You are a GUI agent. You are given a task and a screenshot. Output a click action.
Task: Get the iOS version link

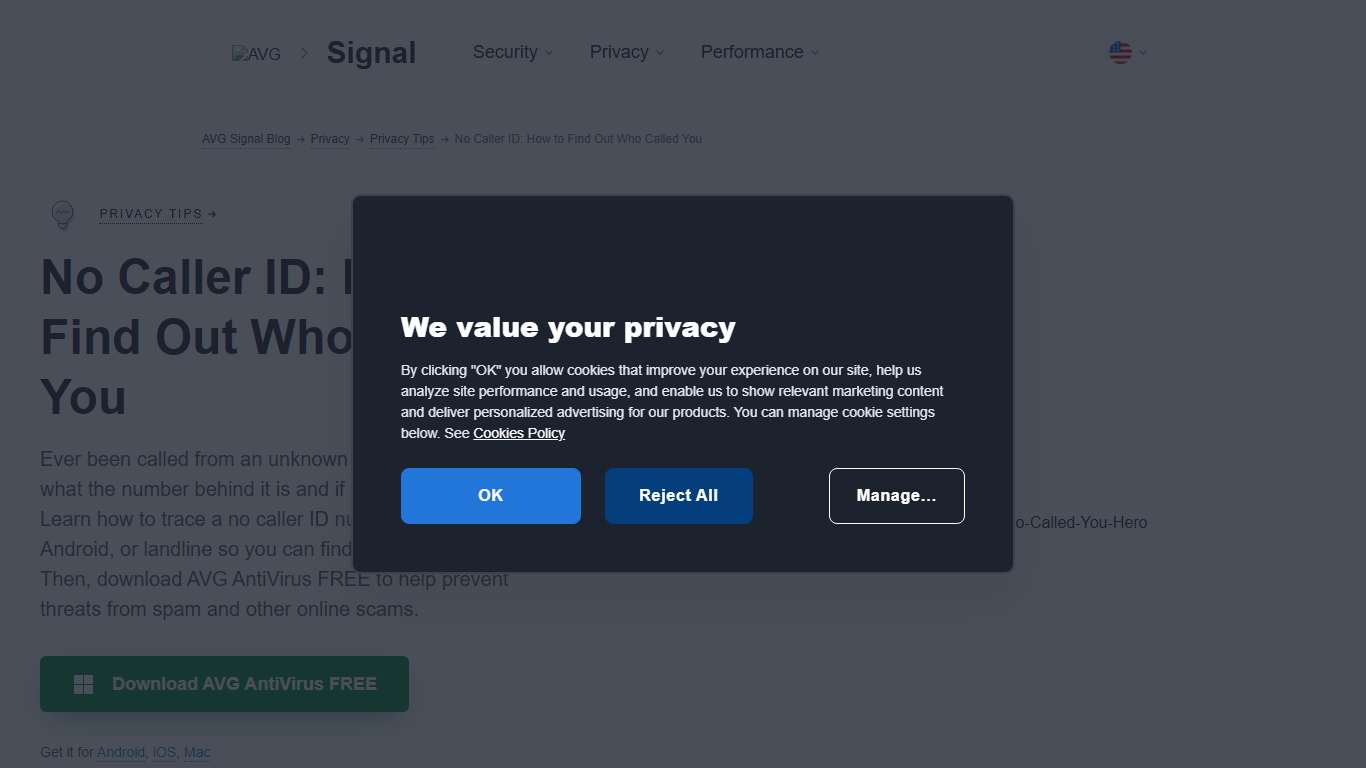tap(164, 752)
